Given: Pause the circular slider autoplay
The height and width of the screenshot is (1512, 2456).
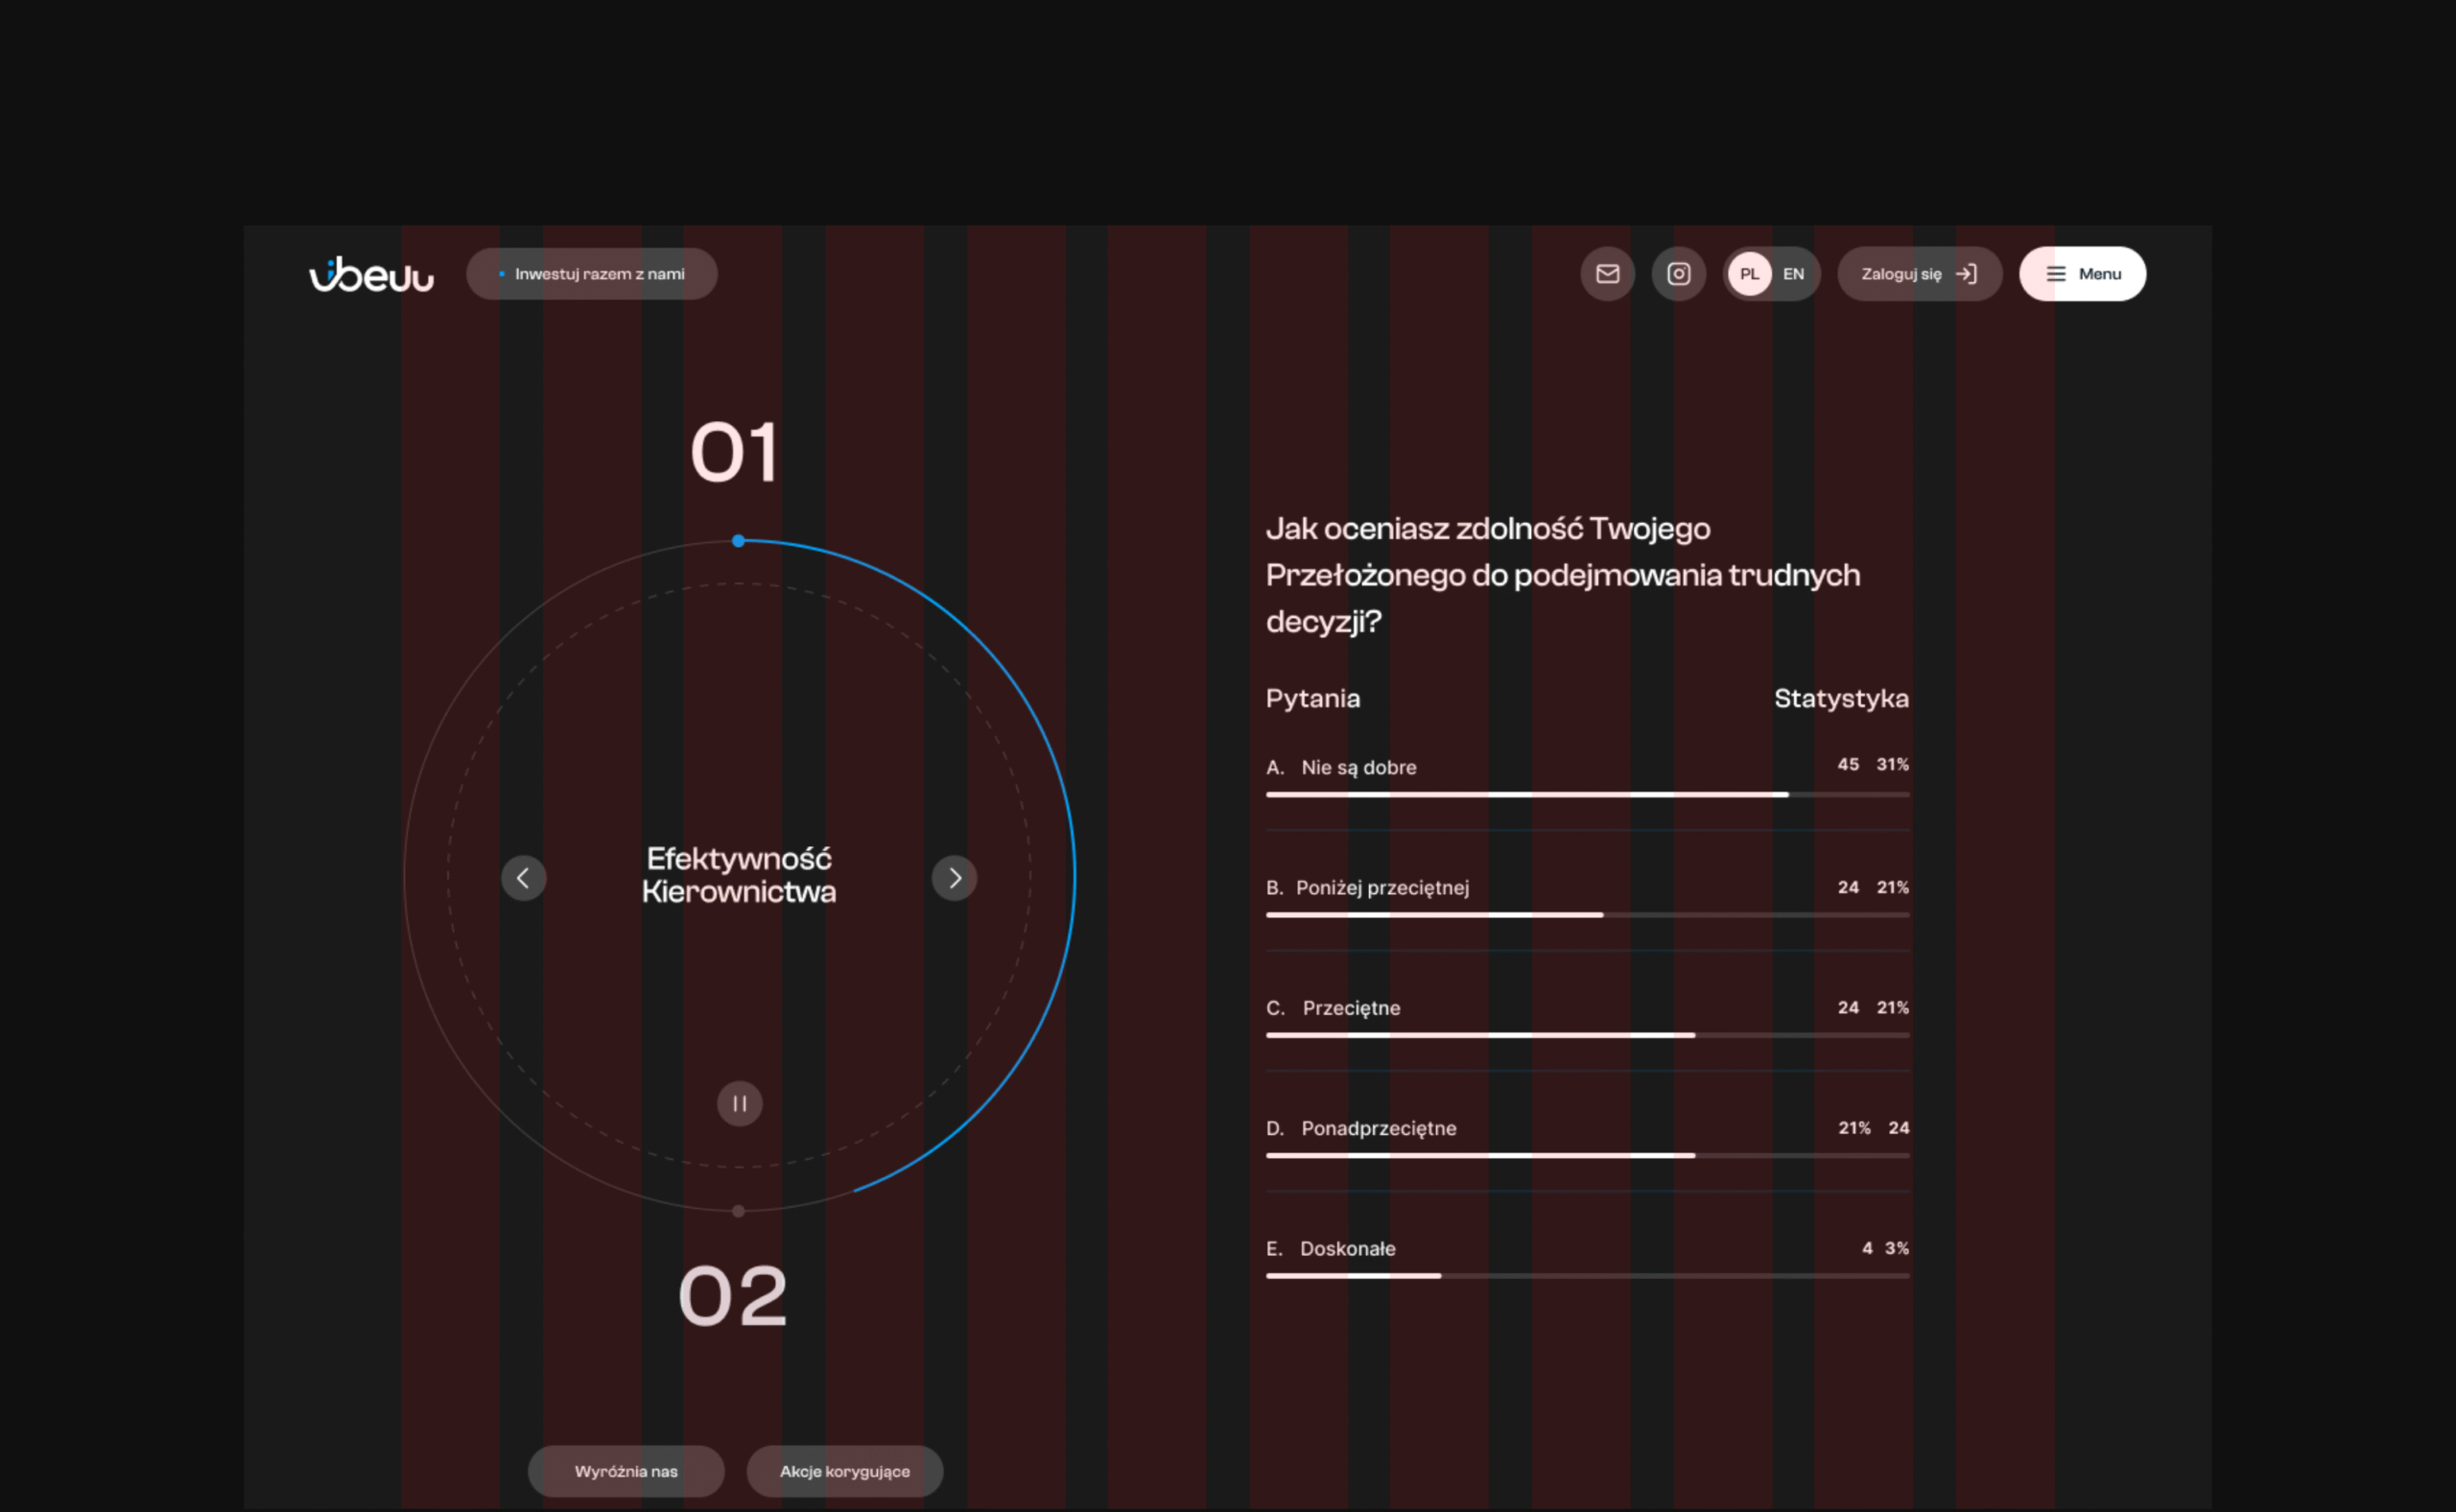Looking at the screenshot, I should point(739,1103).
